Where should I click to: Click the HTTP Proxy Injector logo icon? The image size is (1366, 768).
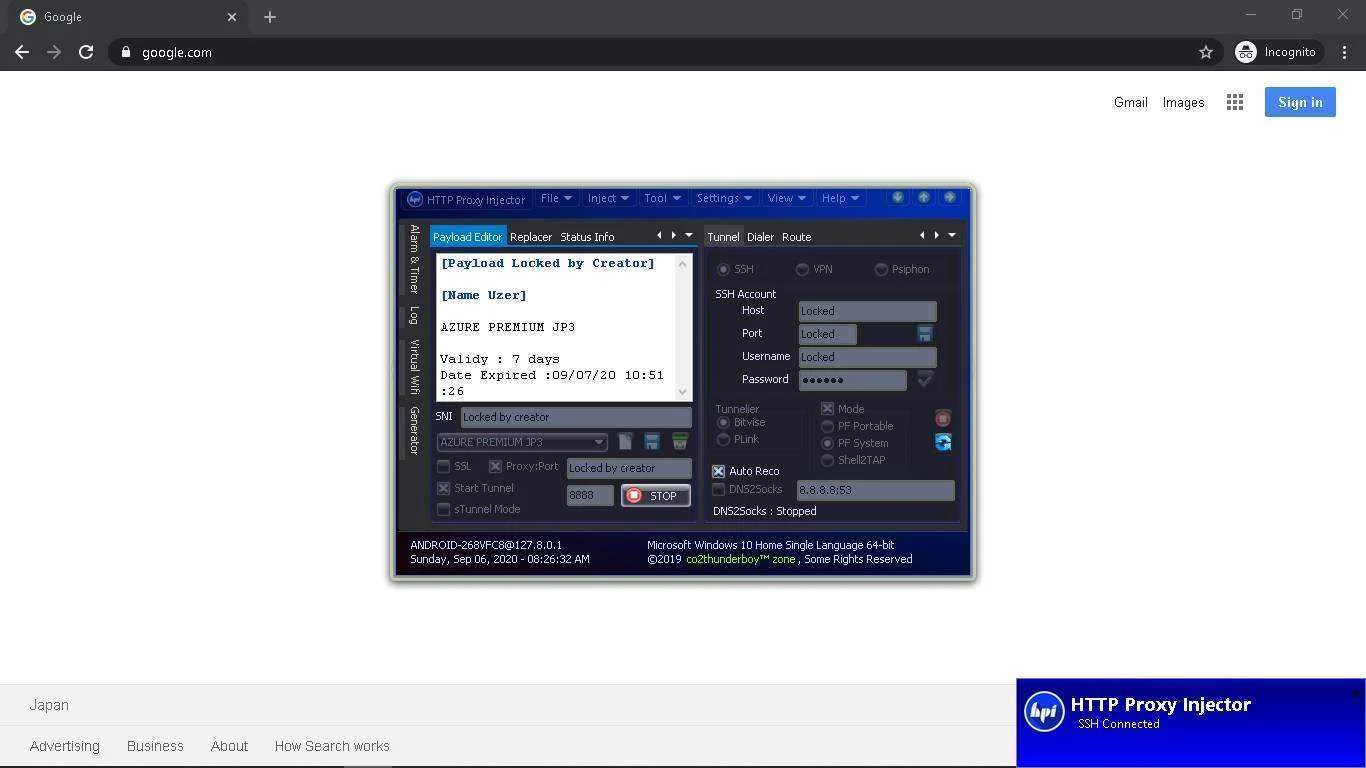415,199
